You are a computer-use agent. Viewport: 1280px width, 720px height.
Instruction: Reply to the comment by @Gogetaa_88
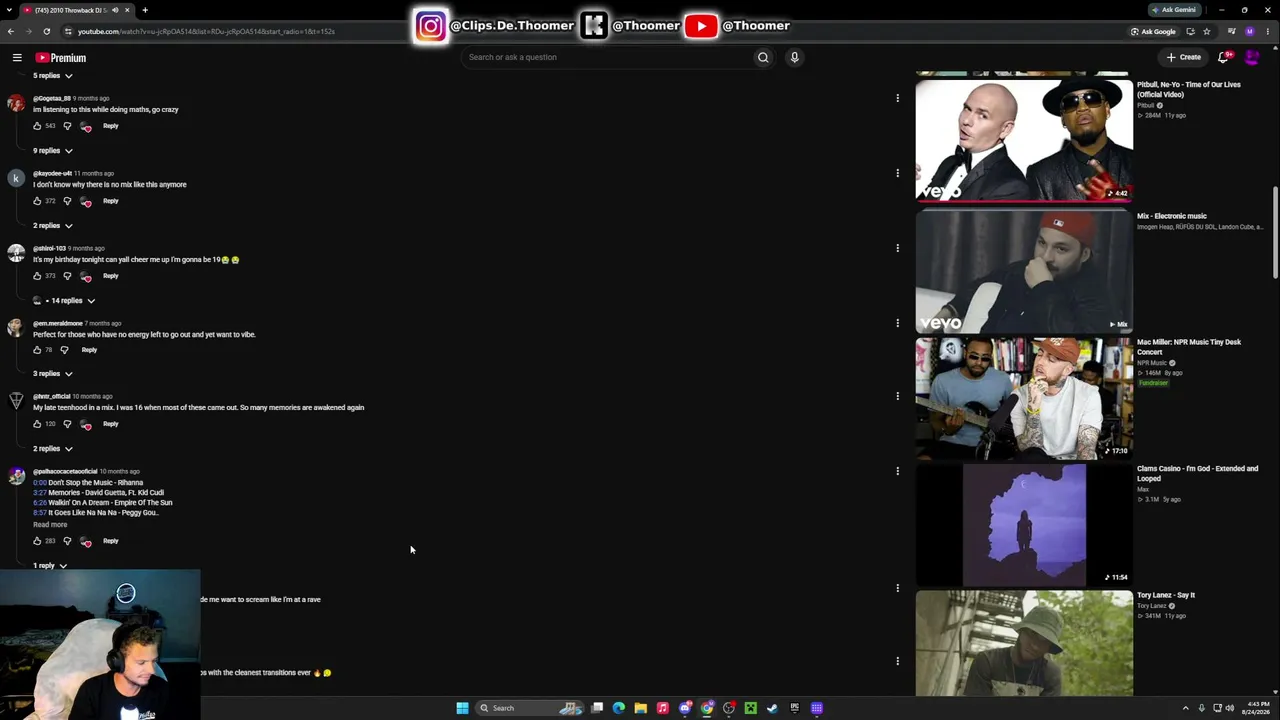coord(110,126)
